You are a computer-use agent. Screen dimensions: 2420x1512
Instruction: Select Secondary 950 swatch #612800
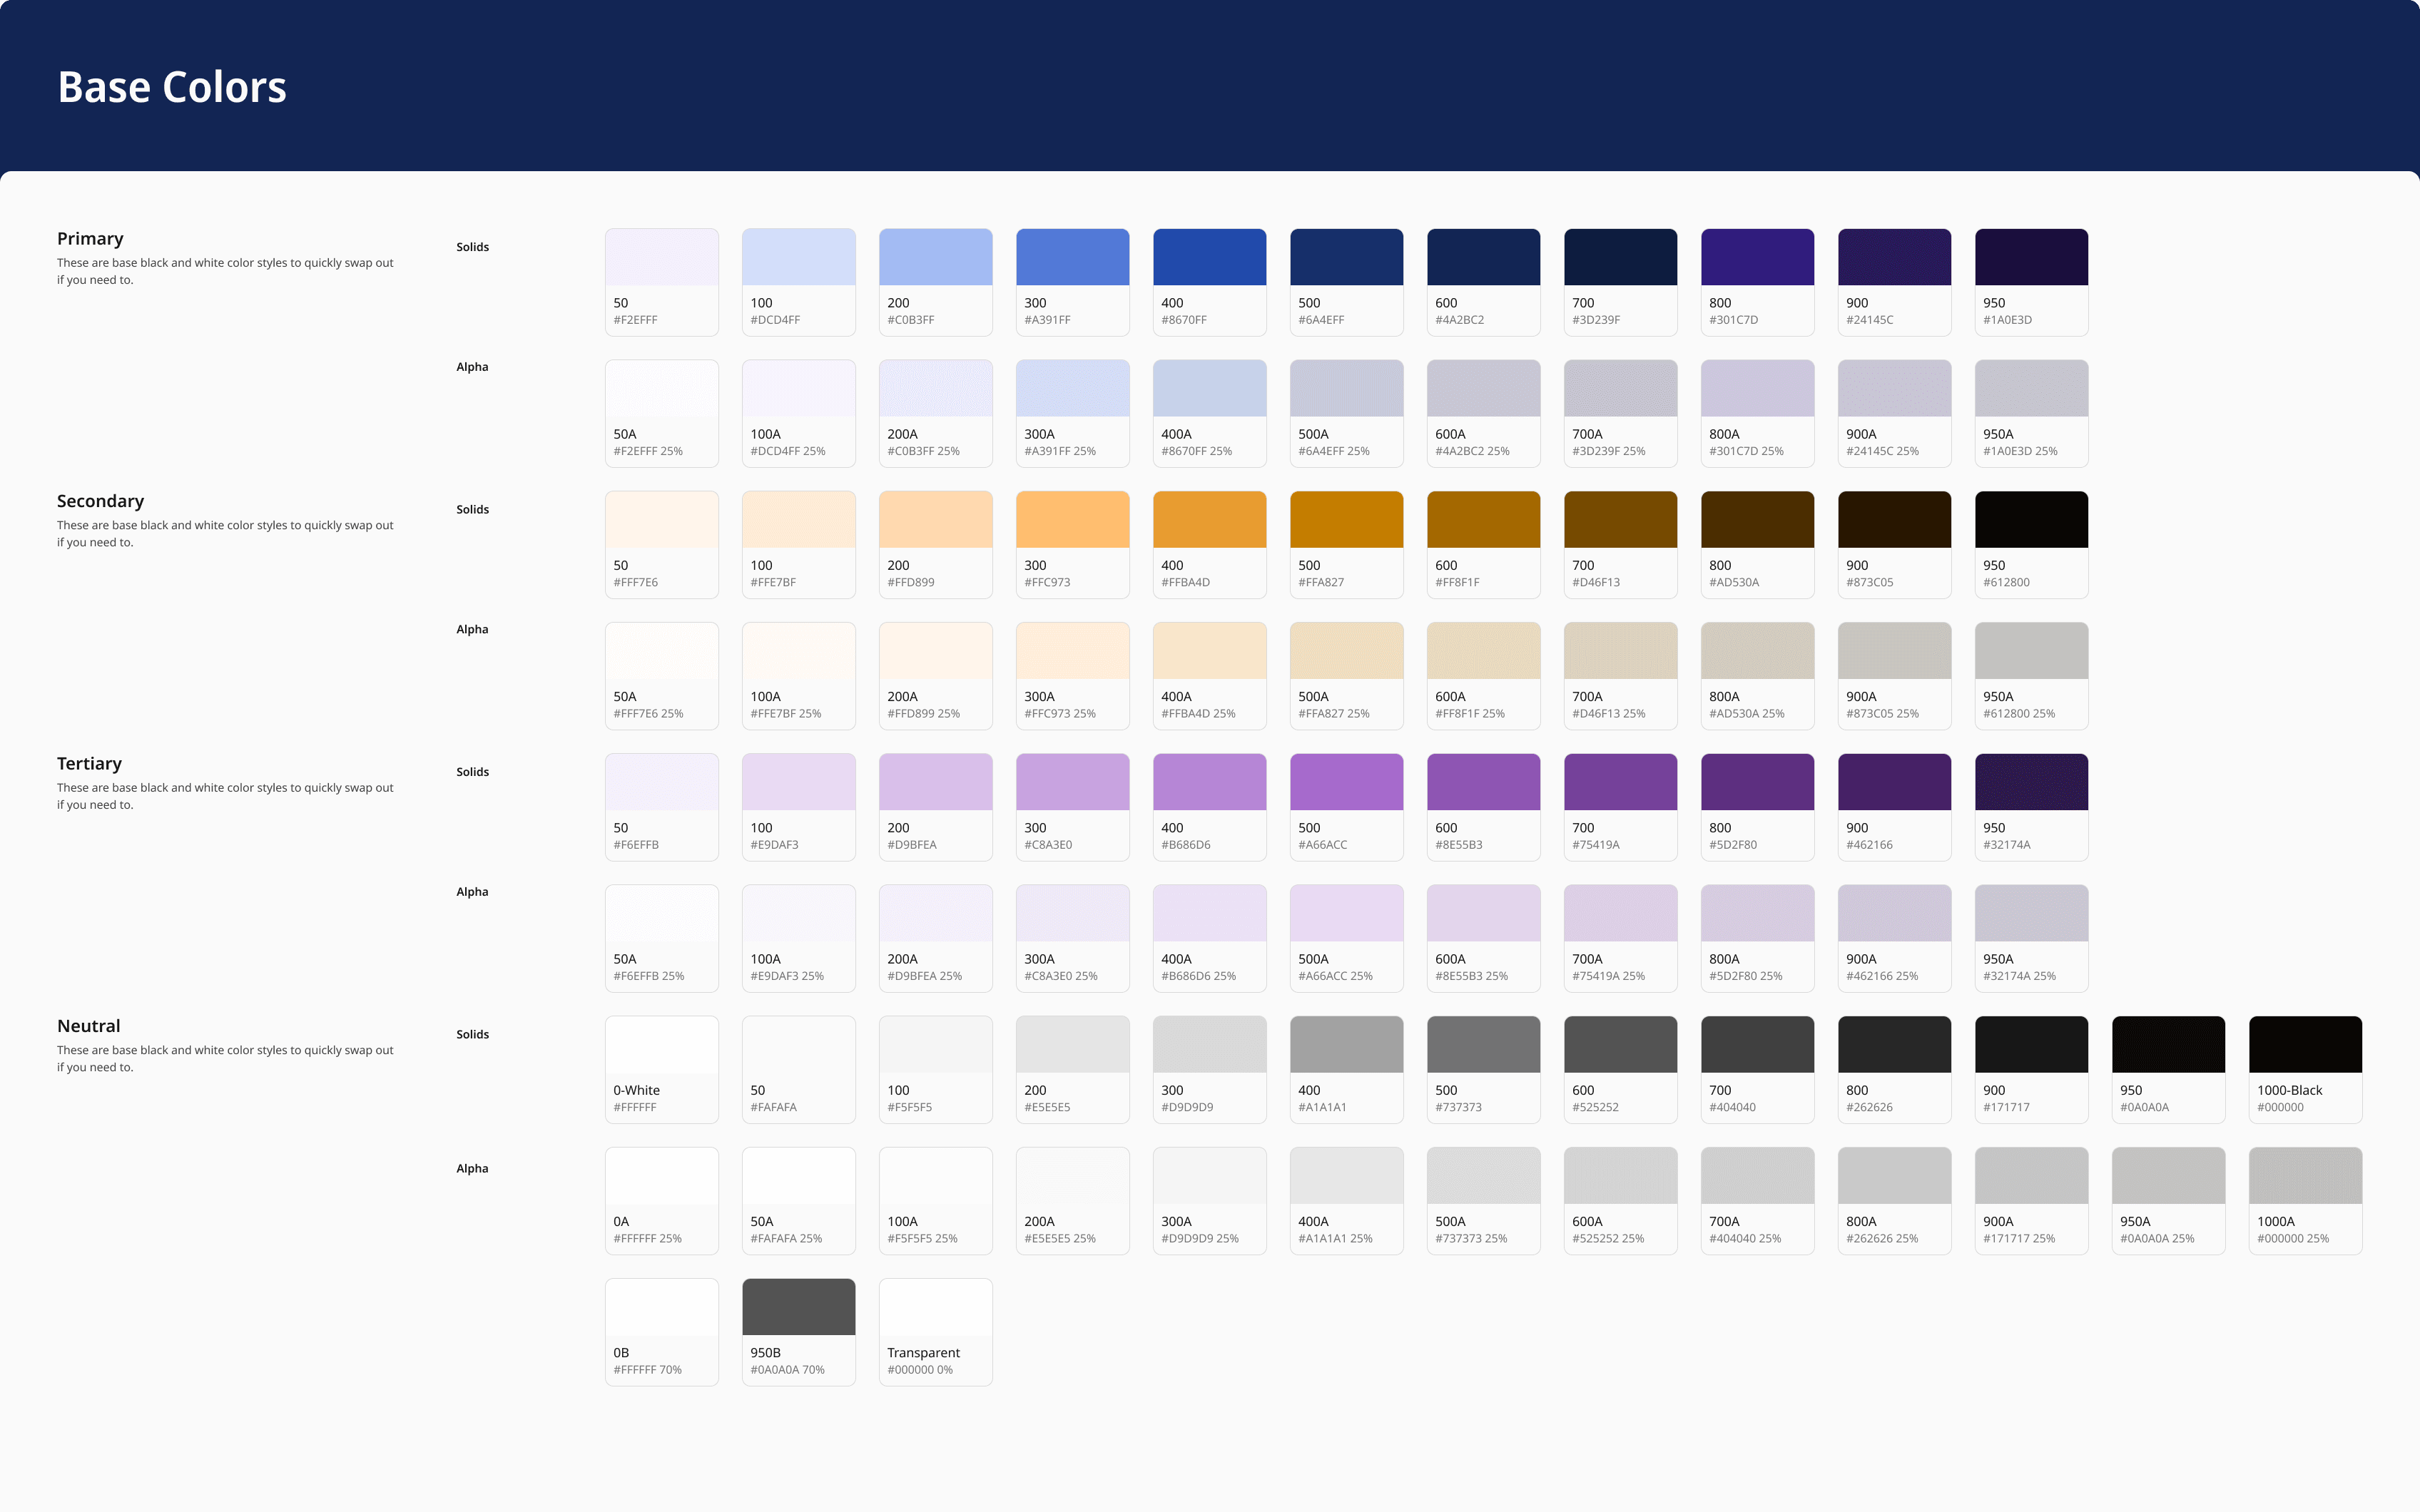coord(2031,544)
